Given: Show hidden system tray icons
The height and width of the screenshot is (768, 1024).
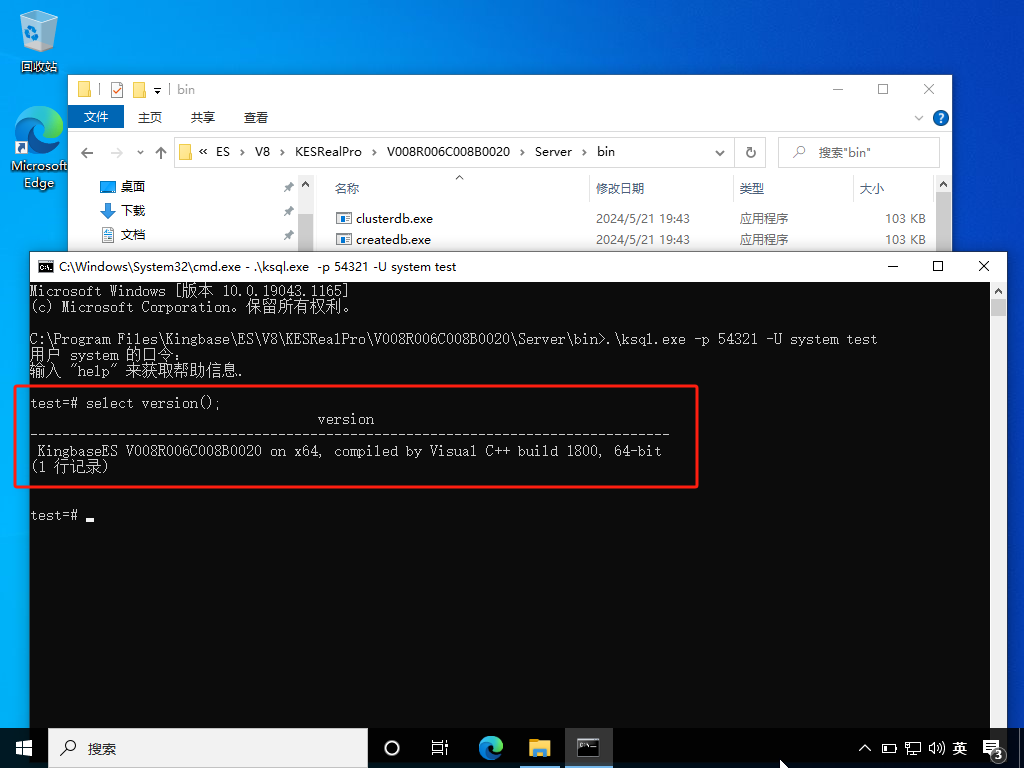Looking at the screenshot, I should pos(864,748).
